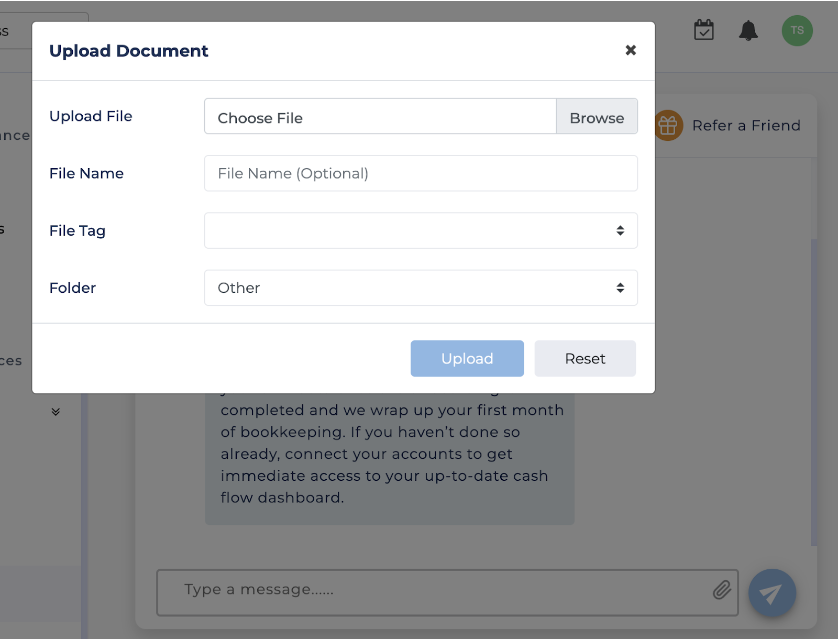Click the Upload button

pos(467,359)
